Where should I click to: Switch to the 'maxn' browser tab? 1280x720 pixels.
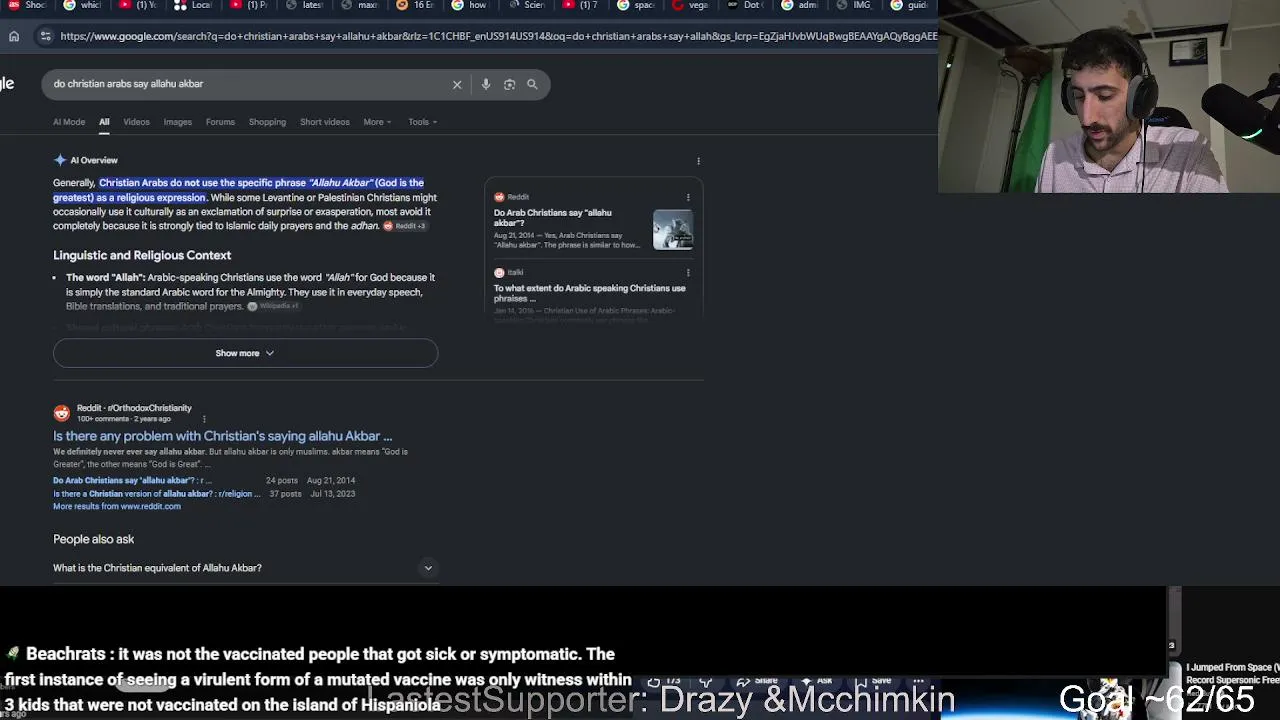click(360, 5)
